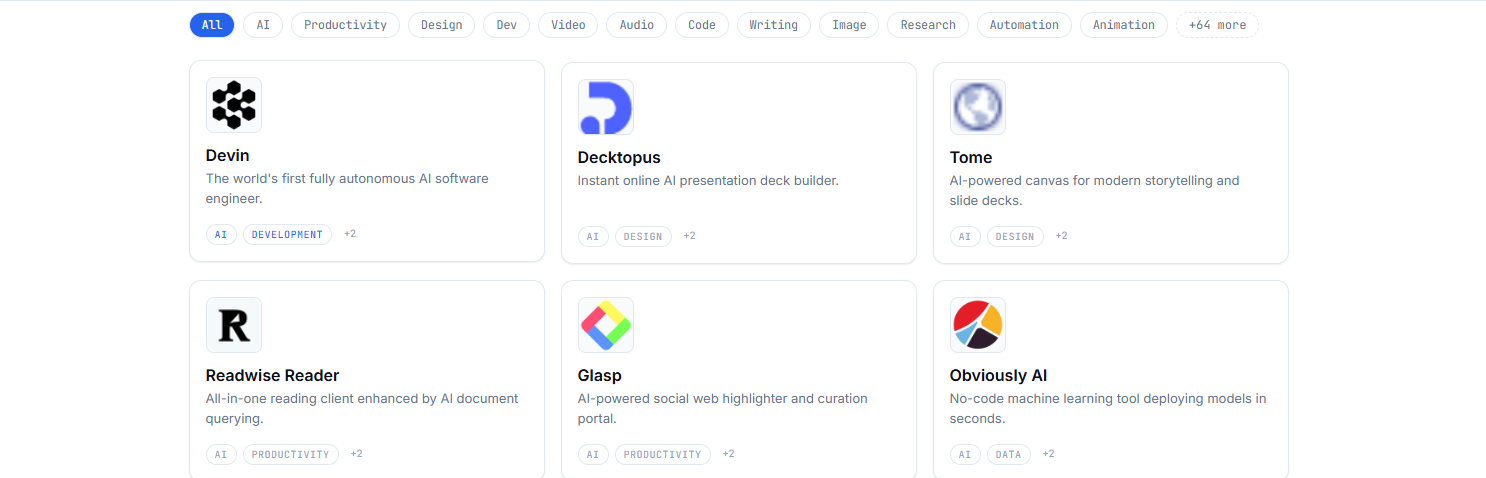This screenshot has height=478, width=1486.
Task: Expand +2 more tags on Tome card
Action: pos(1061,236)
